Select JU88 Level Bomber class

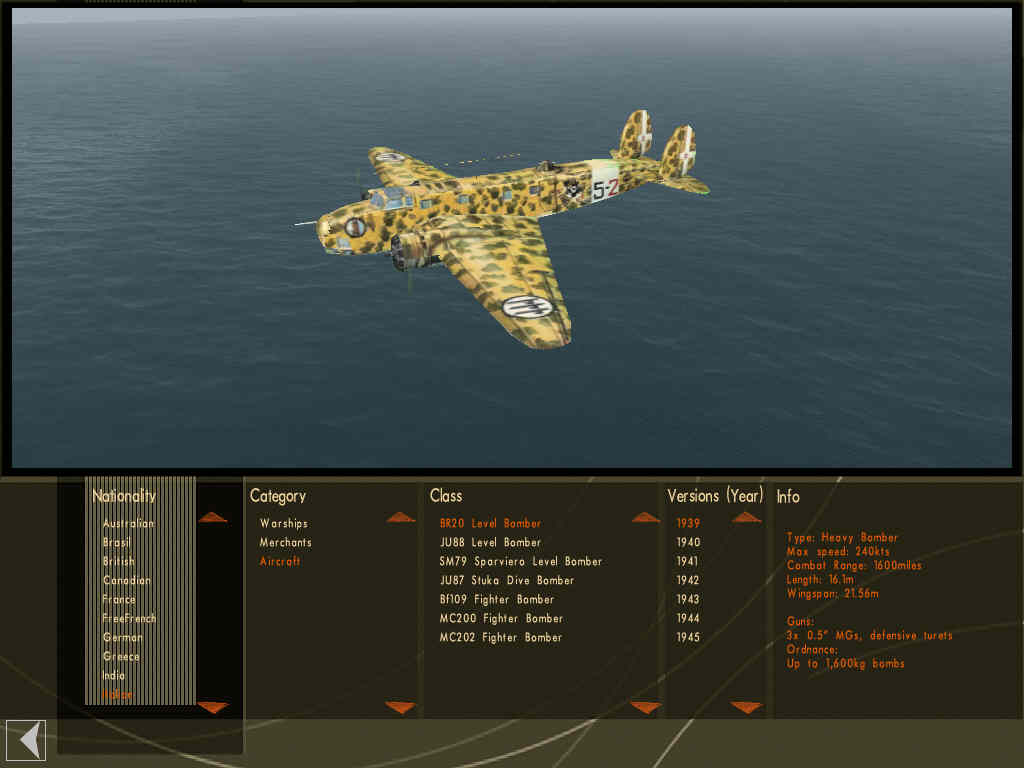pos(490,543)
